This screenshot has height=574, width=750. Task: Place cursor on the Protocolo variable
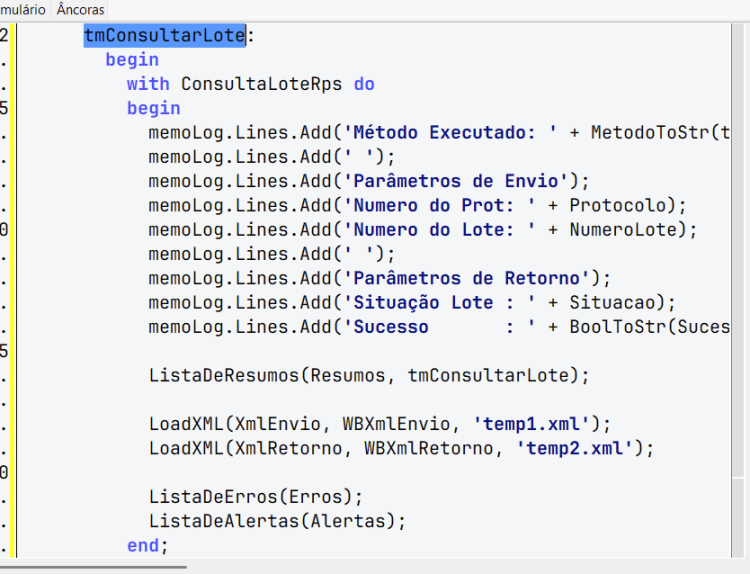[618, 206]
